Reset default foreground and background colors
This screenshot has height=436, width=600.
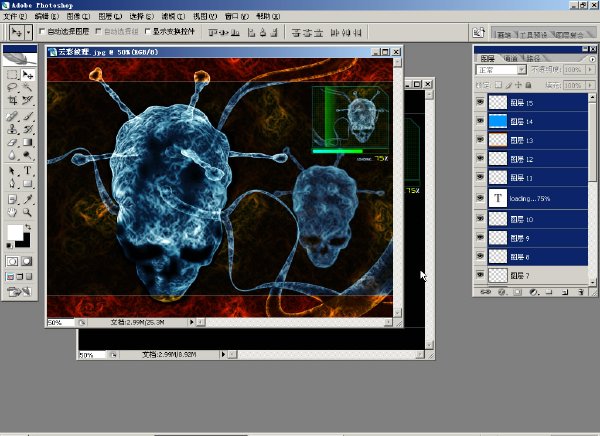[x=9, y=245]
